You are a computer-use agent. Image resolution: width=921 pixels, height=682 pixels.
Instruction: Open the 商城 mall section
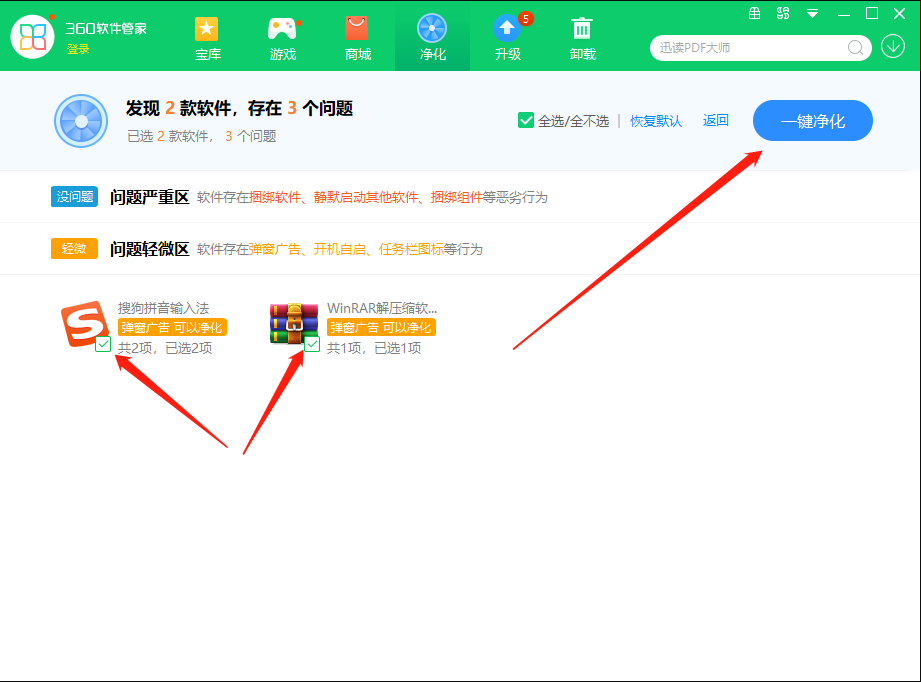point(357,38)
